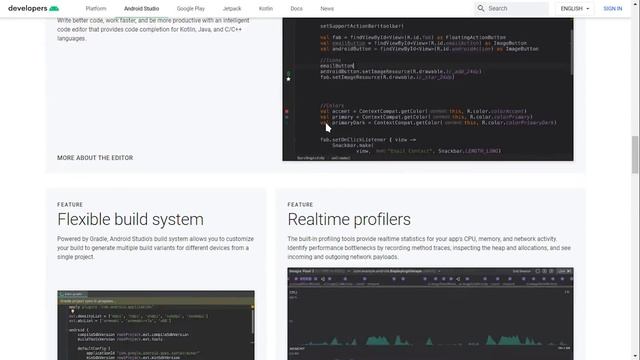640x360 pixels.
Task: Click the Flexible build system heading
Action: tap(131, 220)
